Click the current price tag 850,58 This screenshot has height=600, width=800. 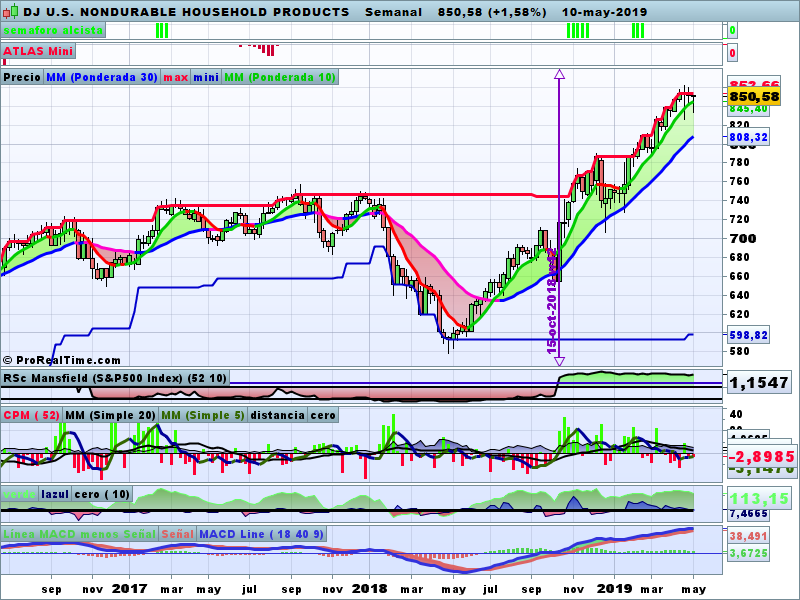(x=754, y=97)
